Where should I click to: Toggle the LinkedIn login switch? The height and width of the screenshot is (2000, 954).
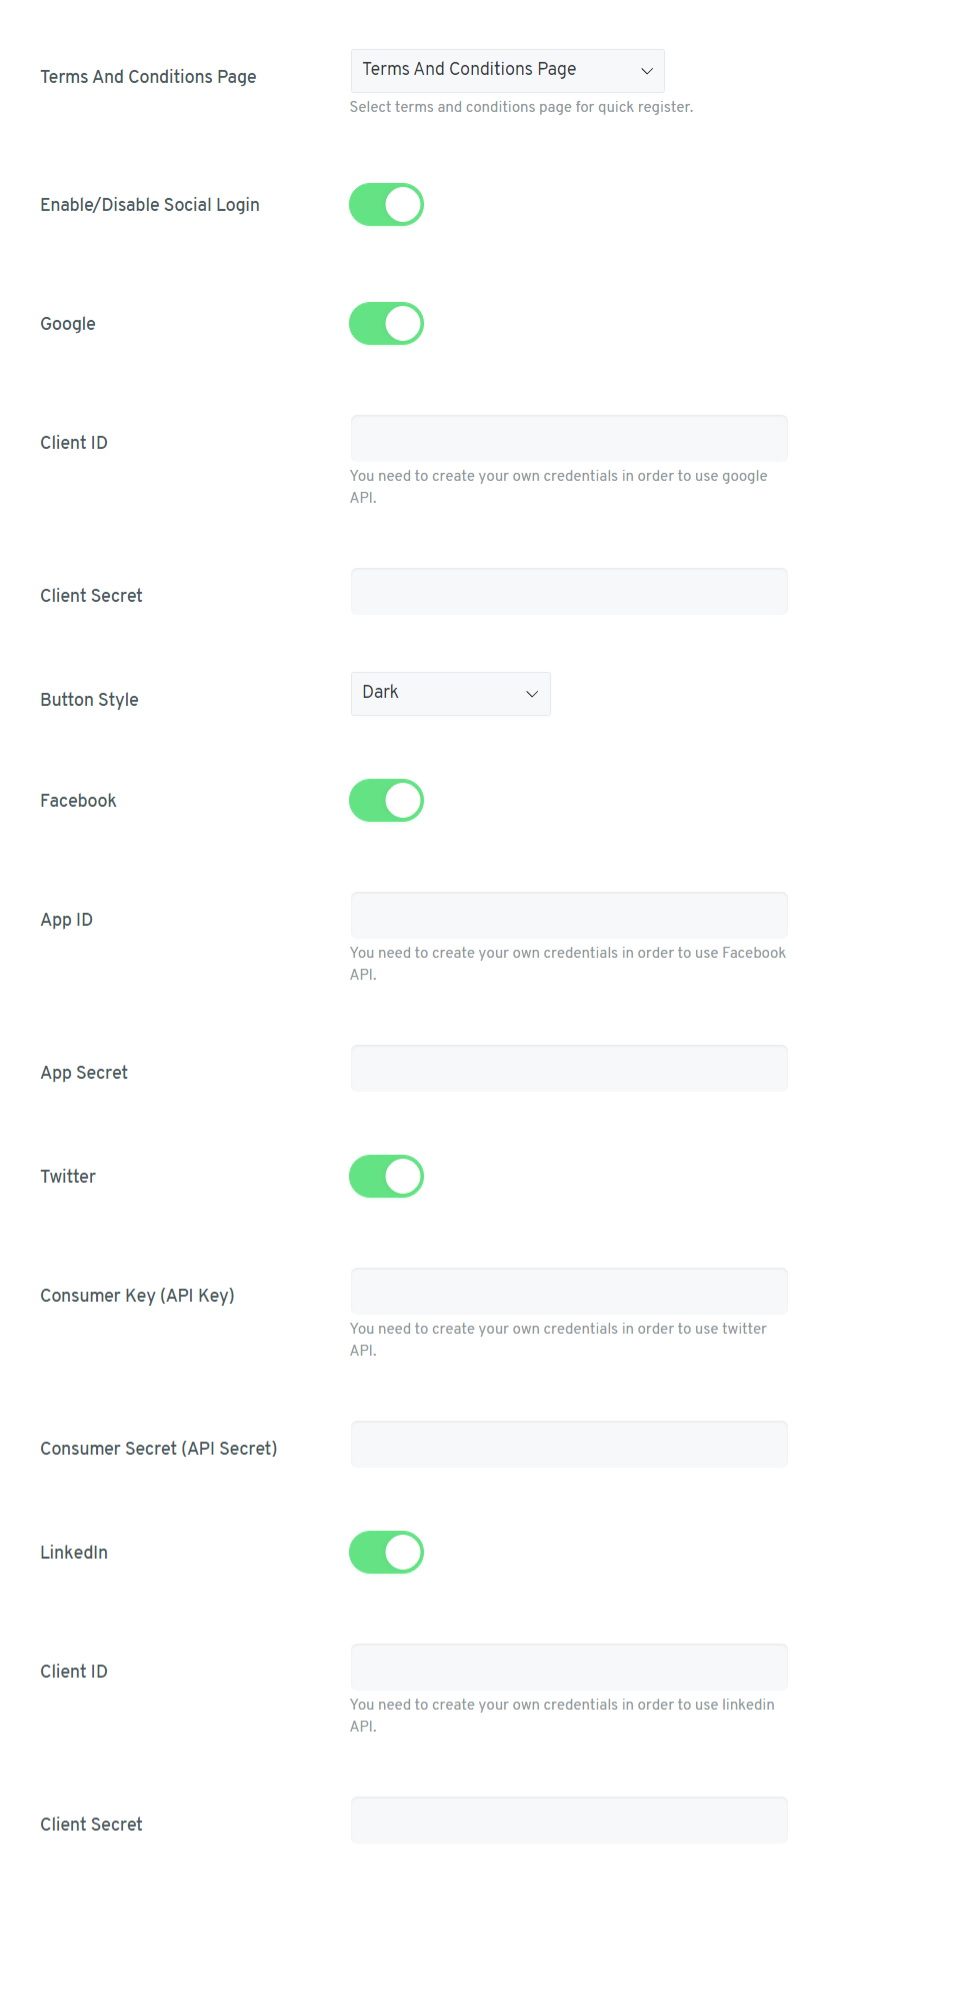[x=386, y=1552]
